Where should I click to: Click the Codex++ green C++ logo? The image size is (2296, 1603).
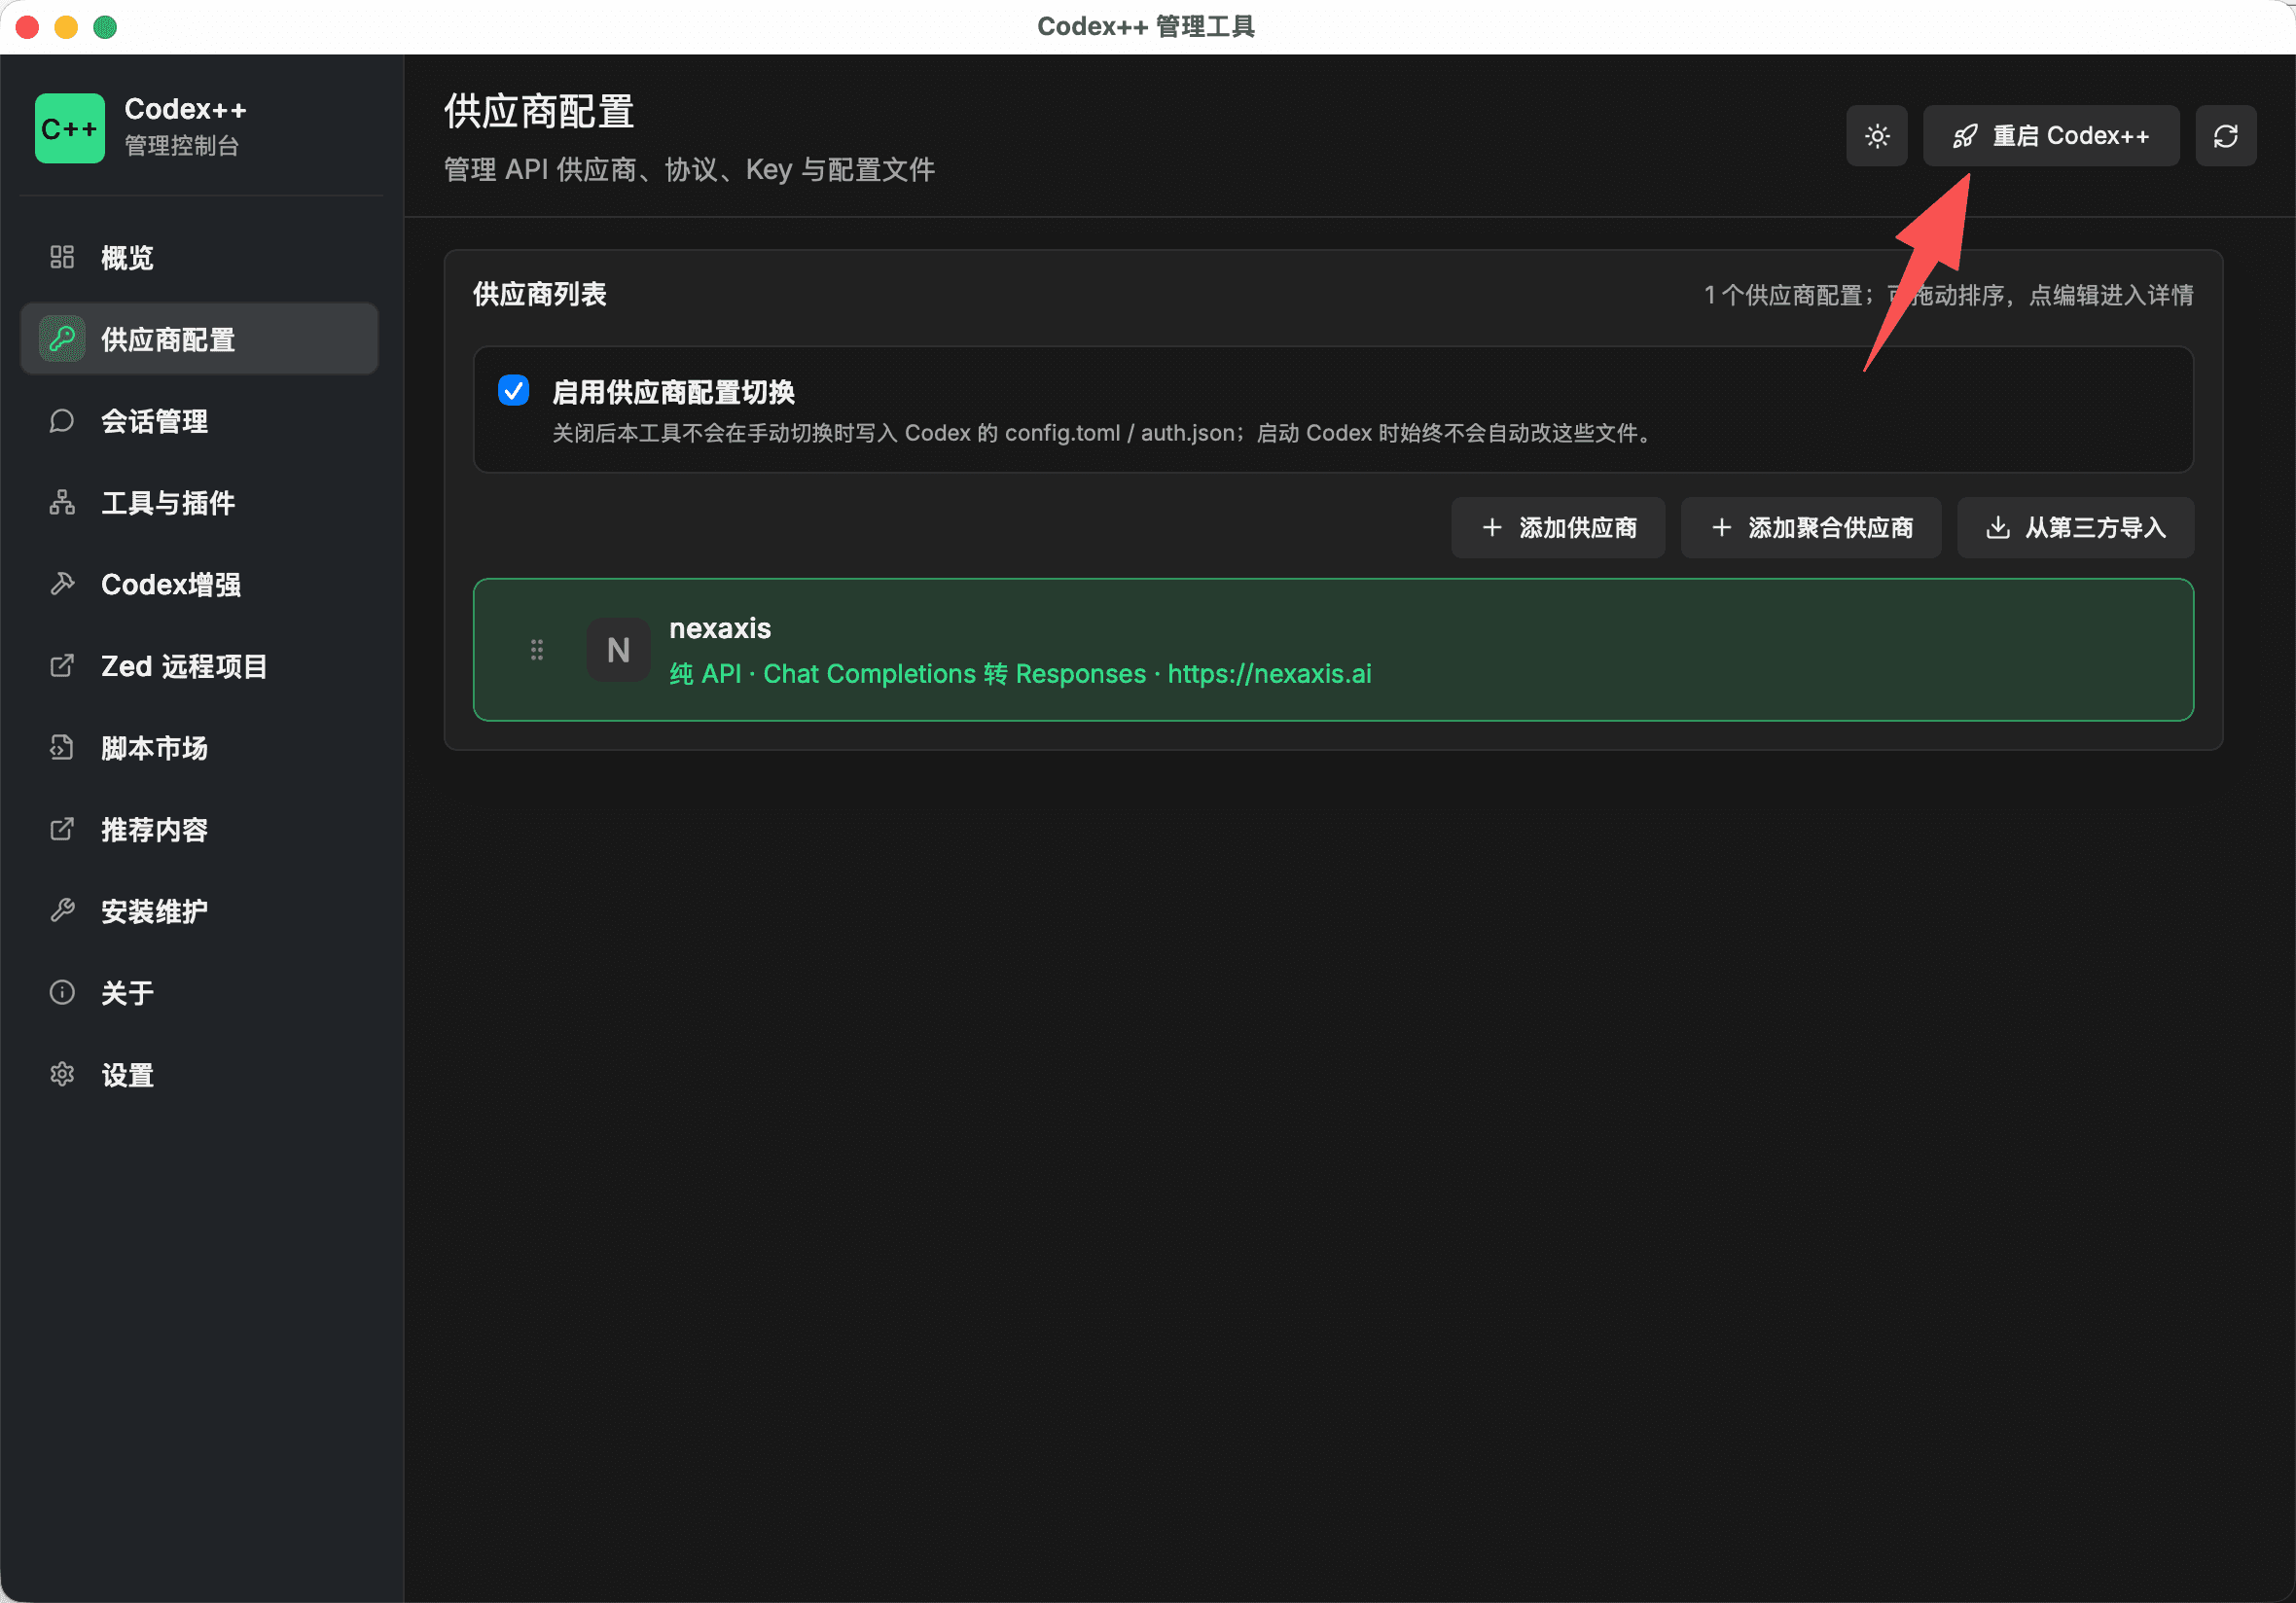(69, 128)
